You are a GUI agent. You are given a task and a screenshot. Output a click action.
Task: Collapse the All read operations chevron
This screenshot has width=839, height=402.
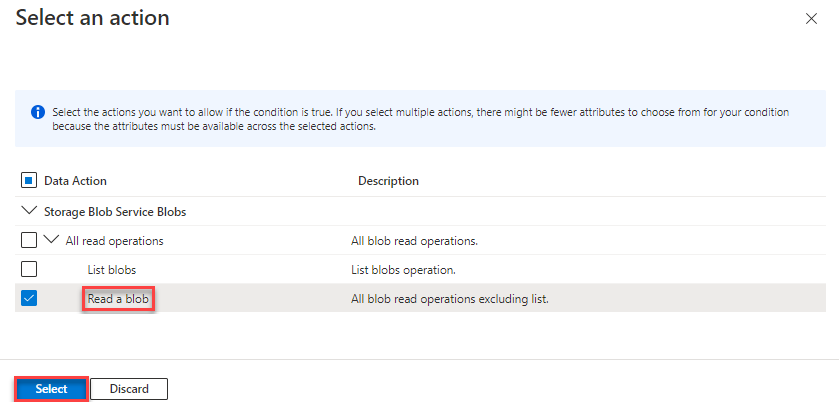[51, 241]
